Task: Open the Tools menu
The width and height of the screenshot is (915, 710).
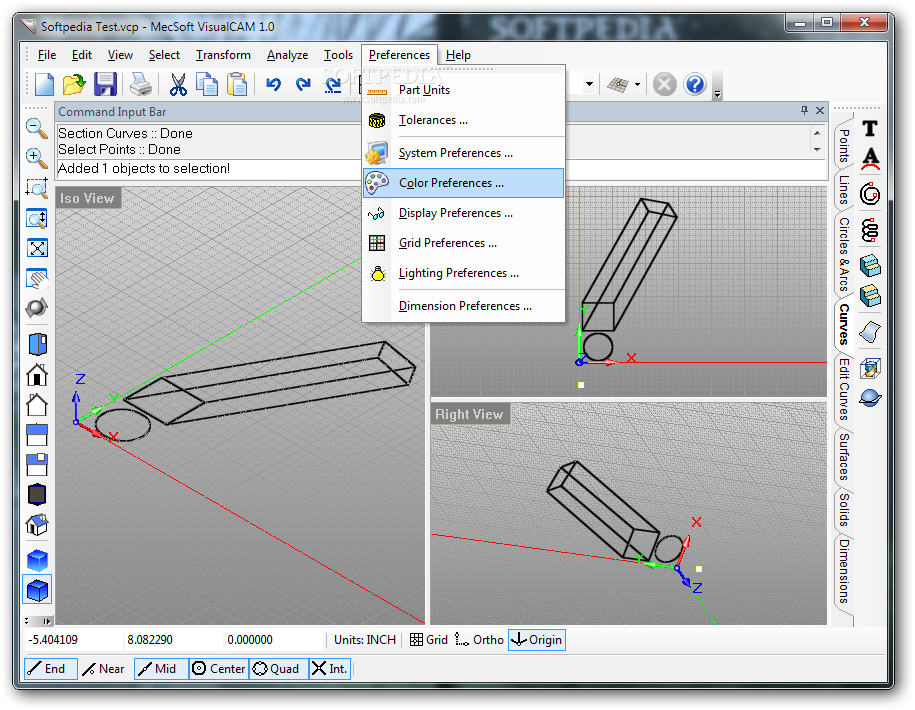Action: 338,55
